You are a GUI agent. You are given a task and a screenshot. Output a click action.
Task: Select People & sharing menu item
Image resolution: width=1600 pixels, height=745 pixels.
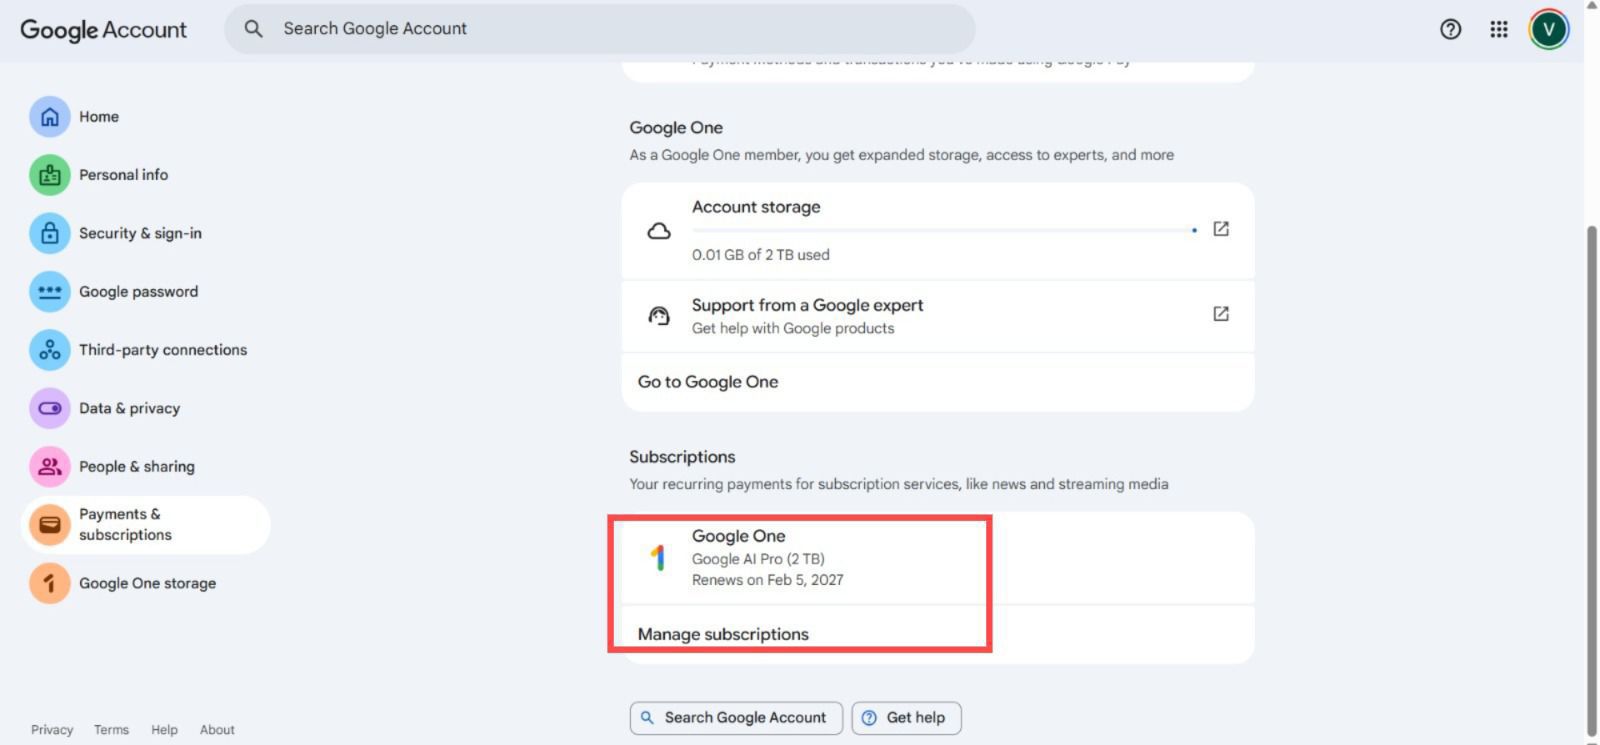tap(136, 467)
